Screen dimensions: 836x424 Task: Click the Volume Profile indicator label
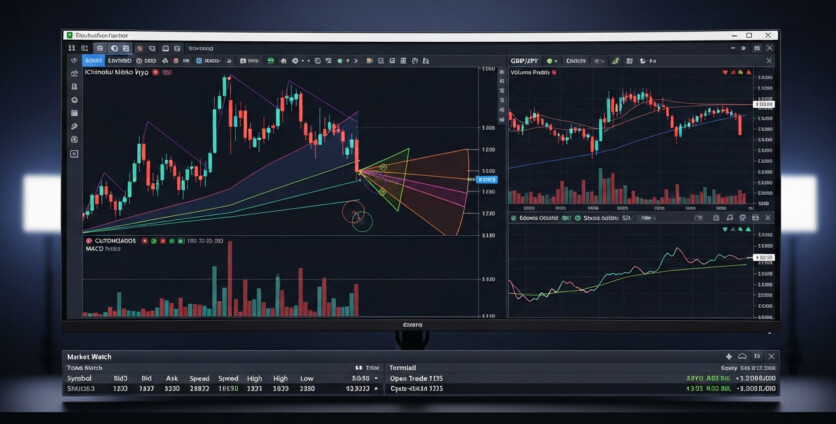pyautogui.click(x=530, y=73)
